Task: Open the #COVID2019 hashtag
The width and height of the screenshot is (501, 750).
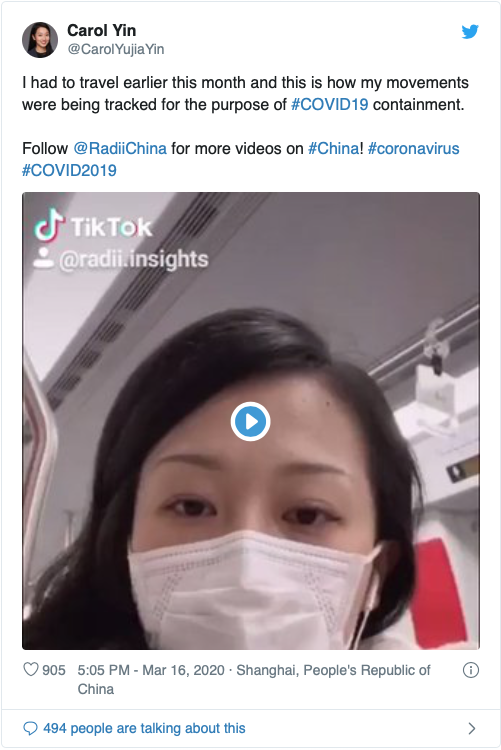Action: (x=69, y=170)
